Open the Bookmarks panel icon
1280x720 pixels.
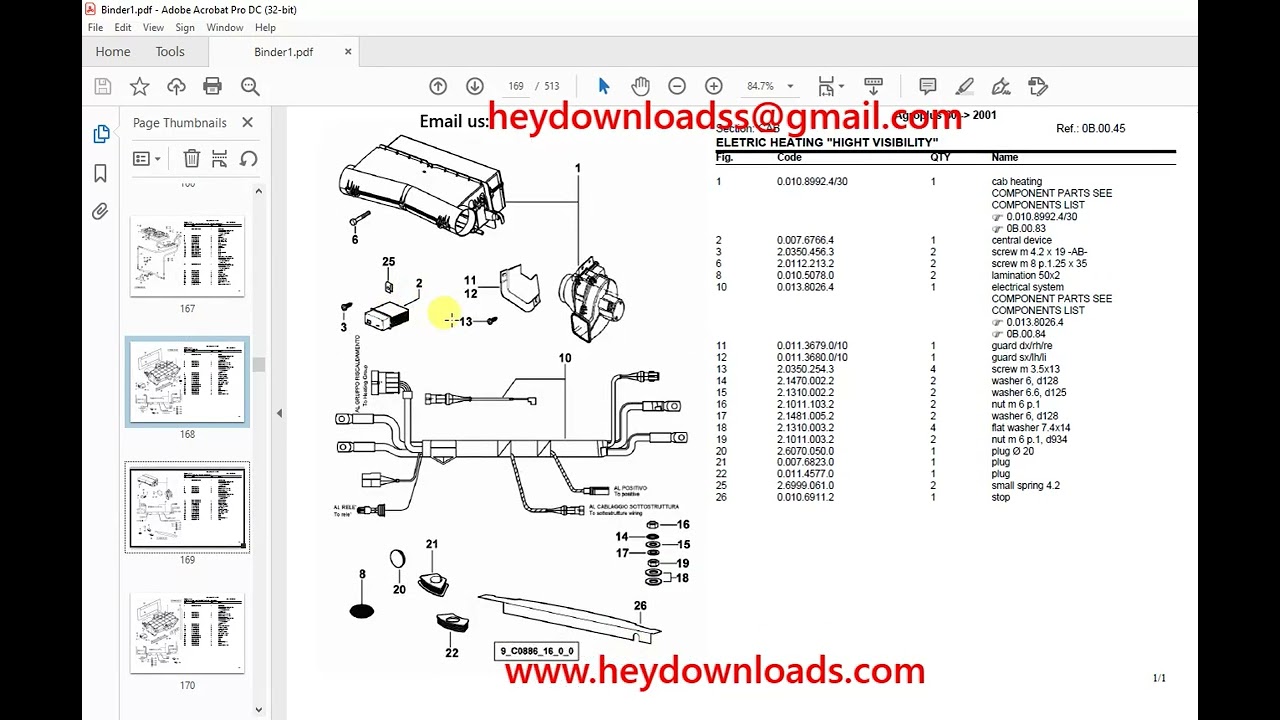[x=100, y=173]
